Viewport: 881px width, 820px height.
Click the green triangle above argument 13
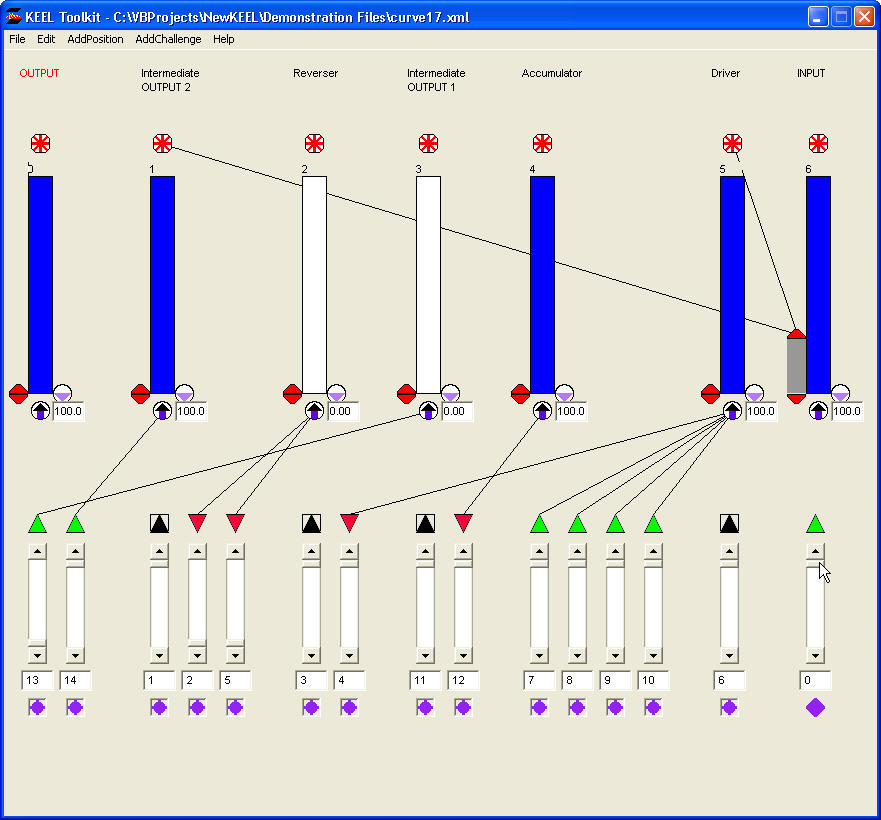37,523
